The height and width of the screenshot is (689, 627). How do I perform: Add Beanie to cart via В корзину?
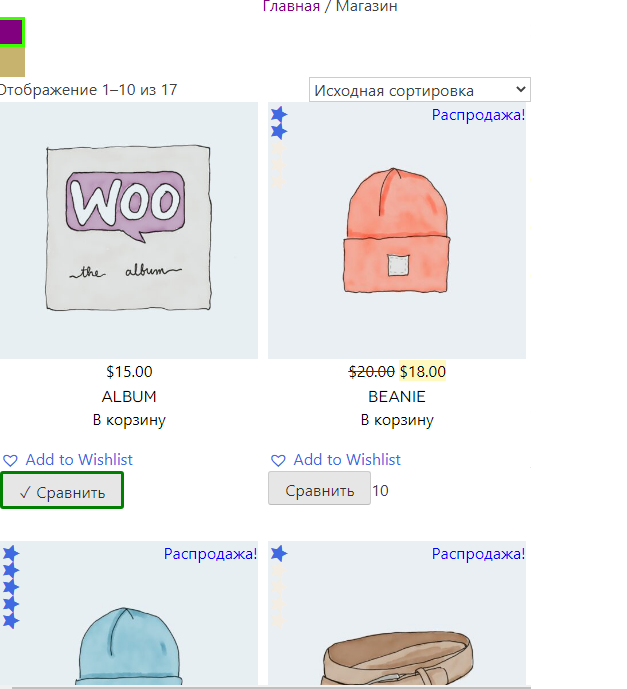(x=397, y=420)
